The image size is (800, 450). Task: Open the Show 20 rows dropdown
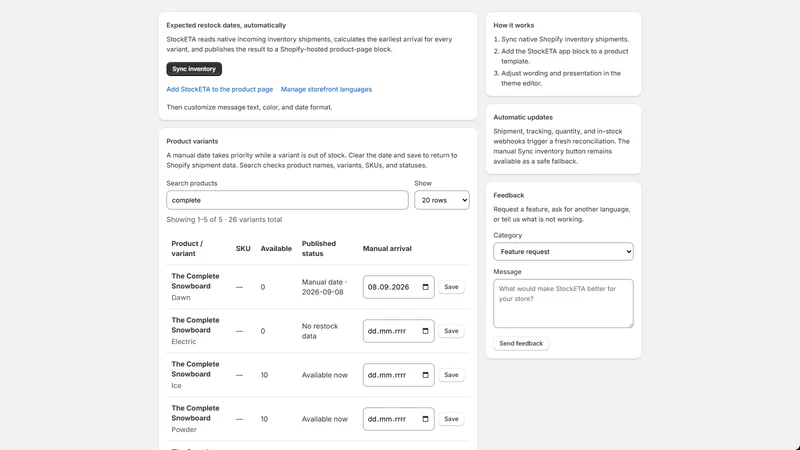[x=442, y=200]
